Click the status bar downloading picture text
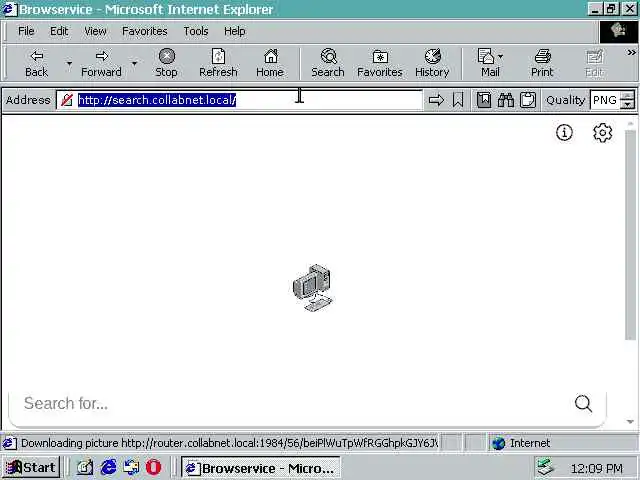This screenshot has width=640, height=480. pyautogui.click(x=229, y=443)
